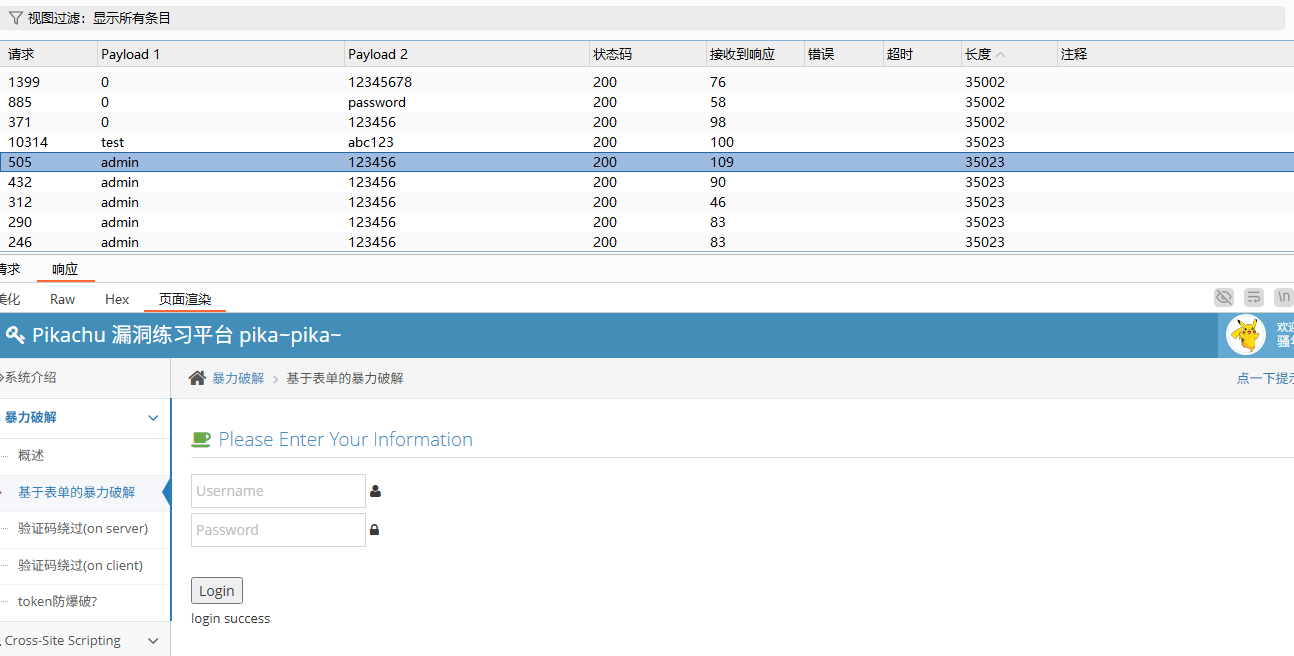This screenshot has height=656, width=1294.
Task: Switch to the 响应 tab
Action: [x=65, y=269]
